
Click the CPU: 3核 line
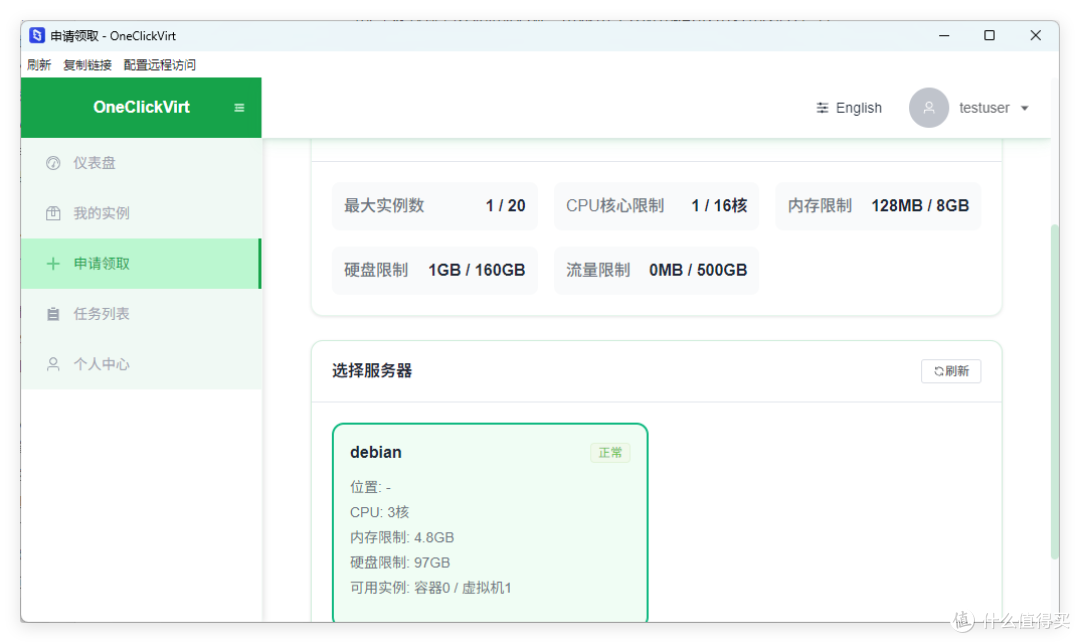(380, 512)
